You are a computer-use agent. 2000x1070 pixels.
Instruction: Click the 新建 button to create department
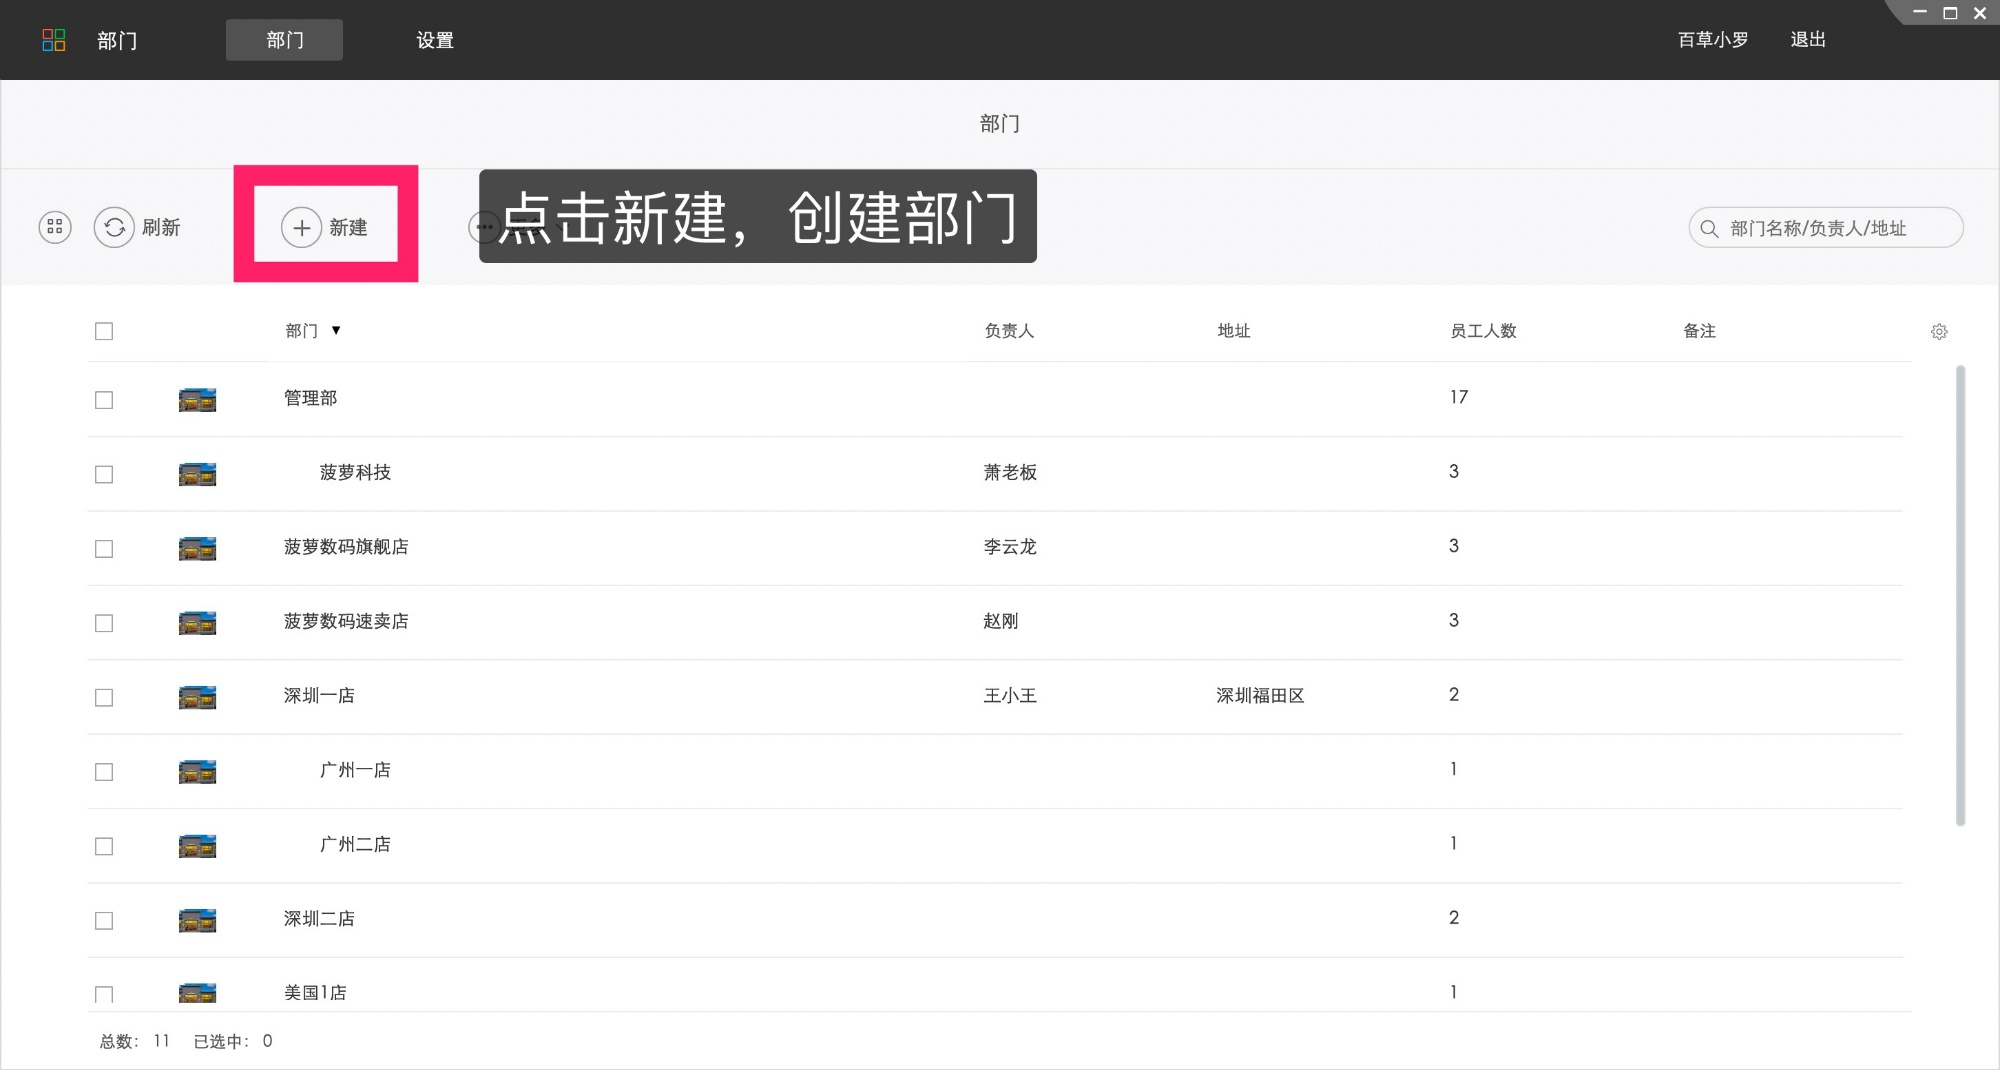pyautogui.click(x=327, y=227)
